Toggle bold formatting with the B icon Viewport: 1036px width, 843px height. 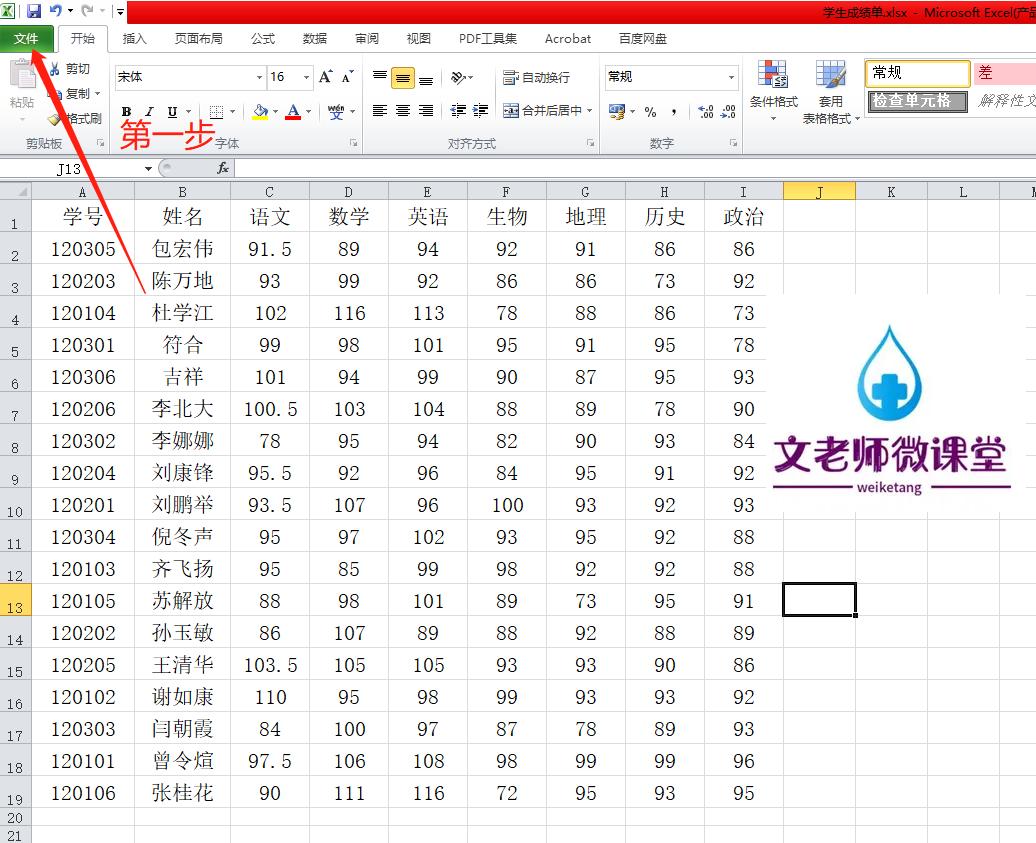(127, 110)
